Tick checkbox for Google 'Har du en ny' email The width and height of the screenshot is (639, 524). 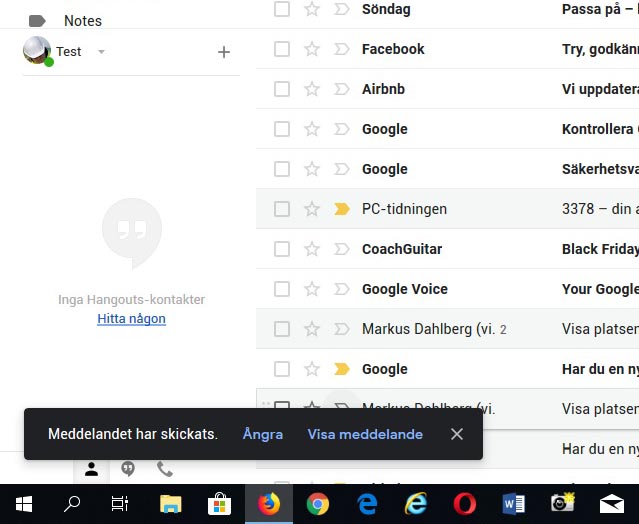(x=282, y=369)
